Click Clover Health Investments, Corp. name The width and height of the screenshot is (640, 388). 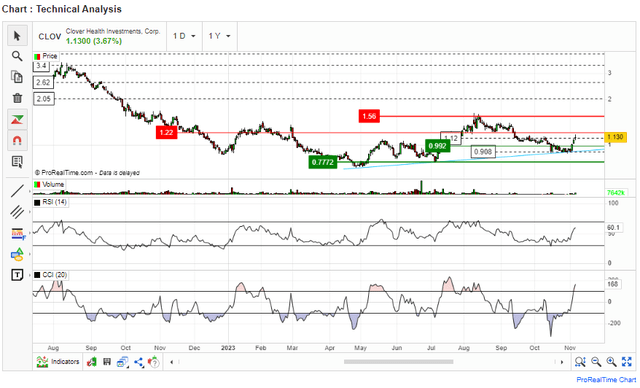(x=113, y=31)
